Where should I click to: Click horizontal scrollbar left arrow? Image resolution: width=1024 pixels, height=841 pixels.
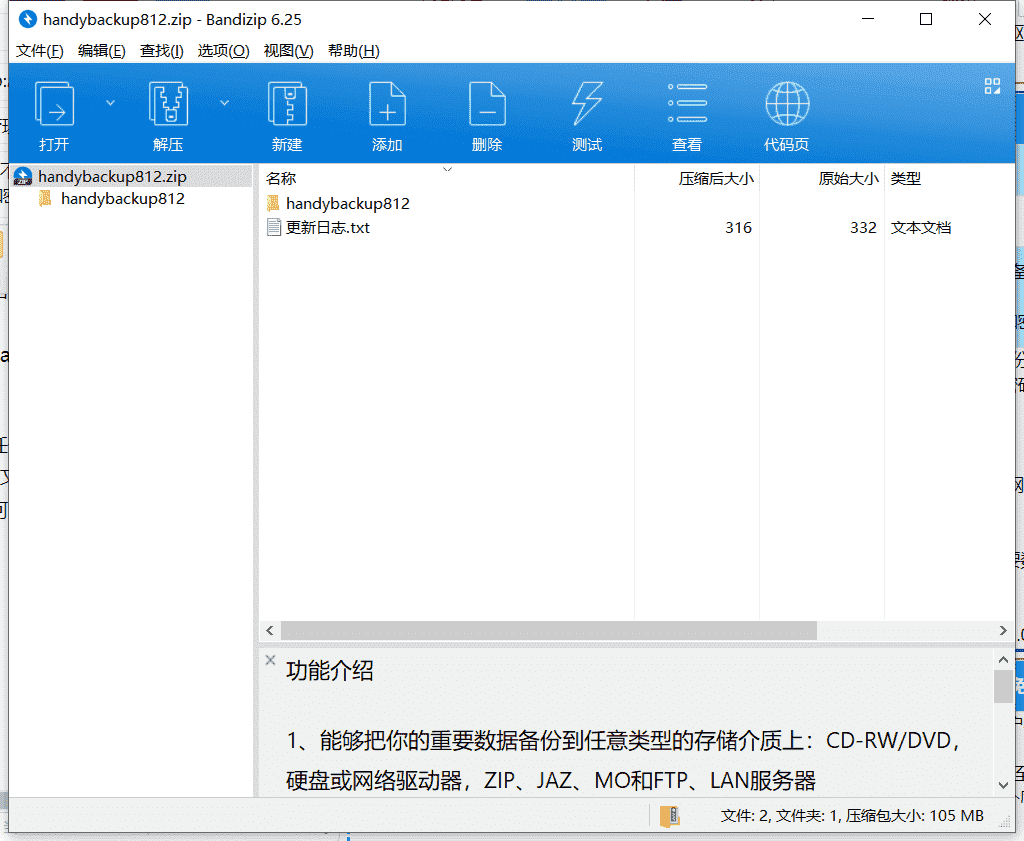[270, 630]
